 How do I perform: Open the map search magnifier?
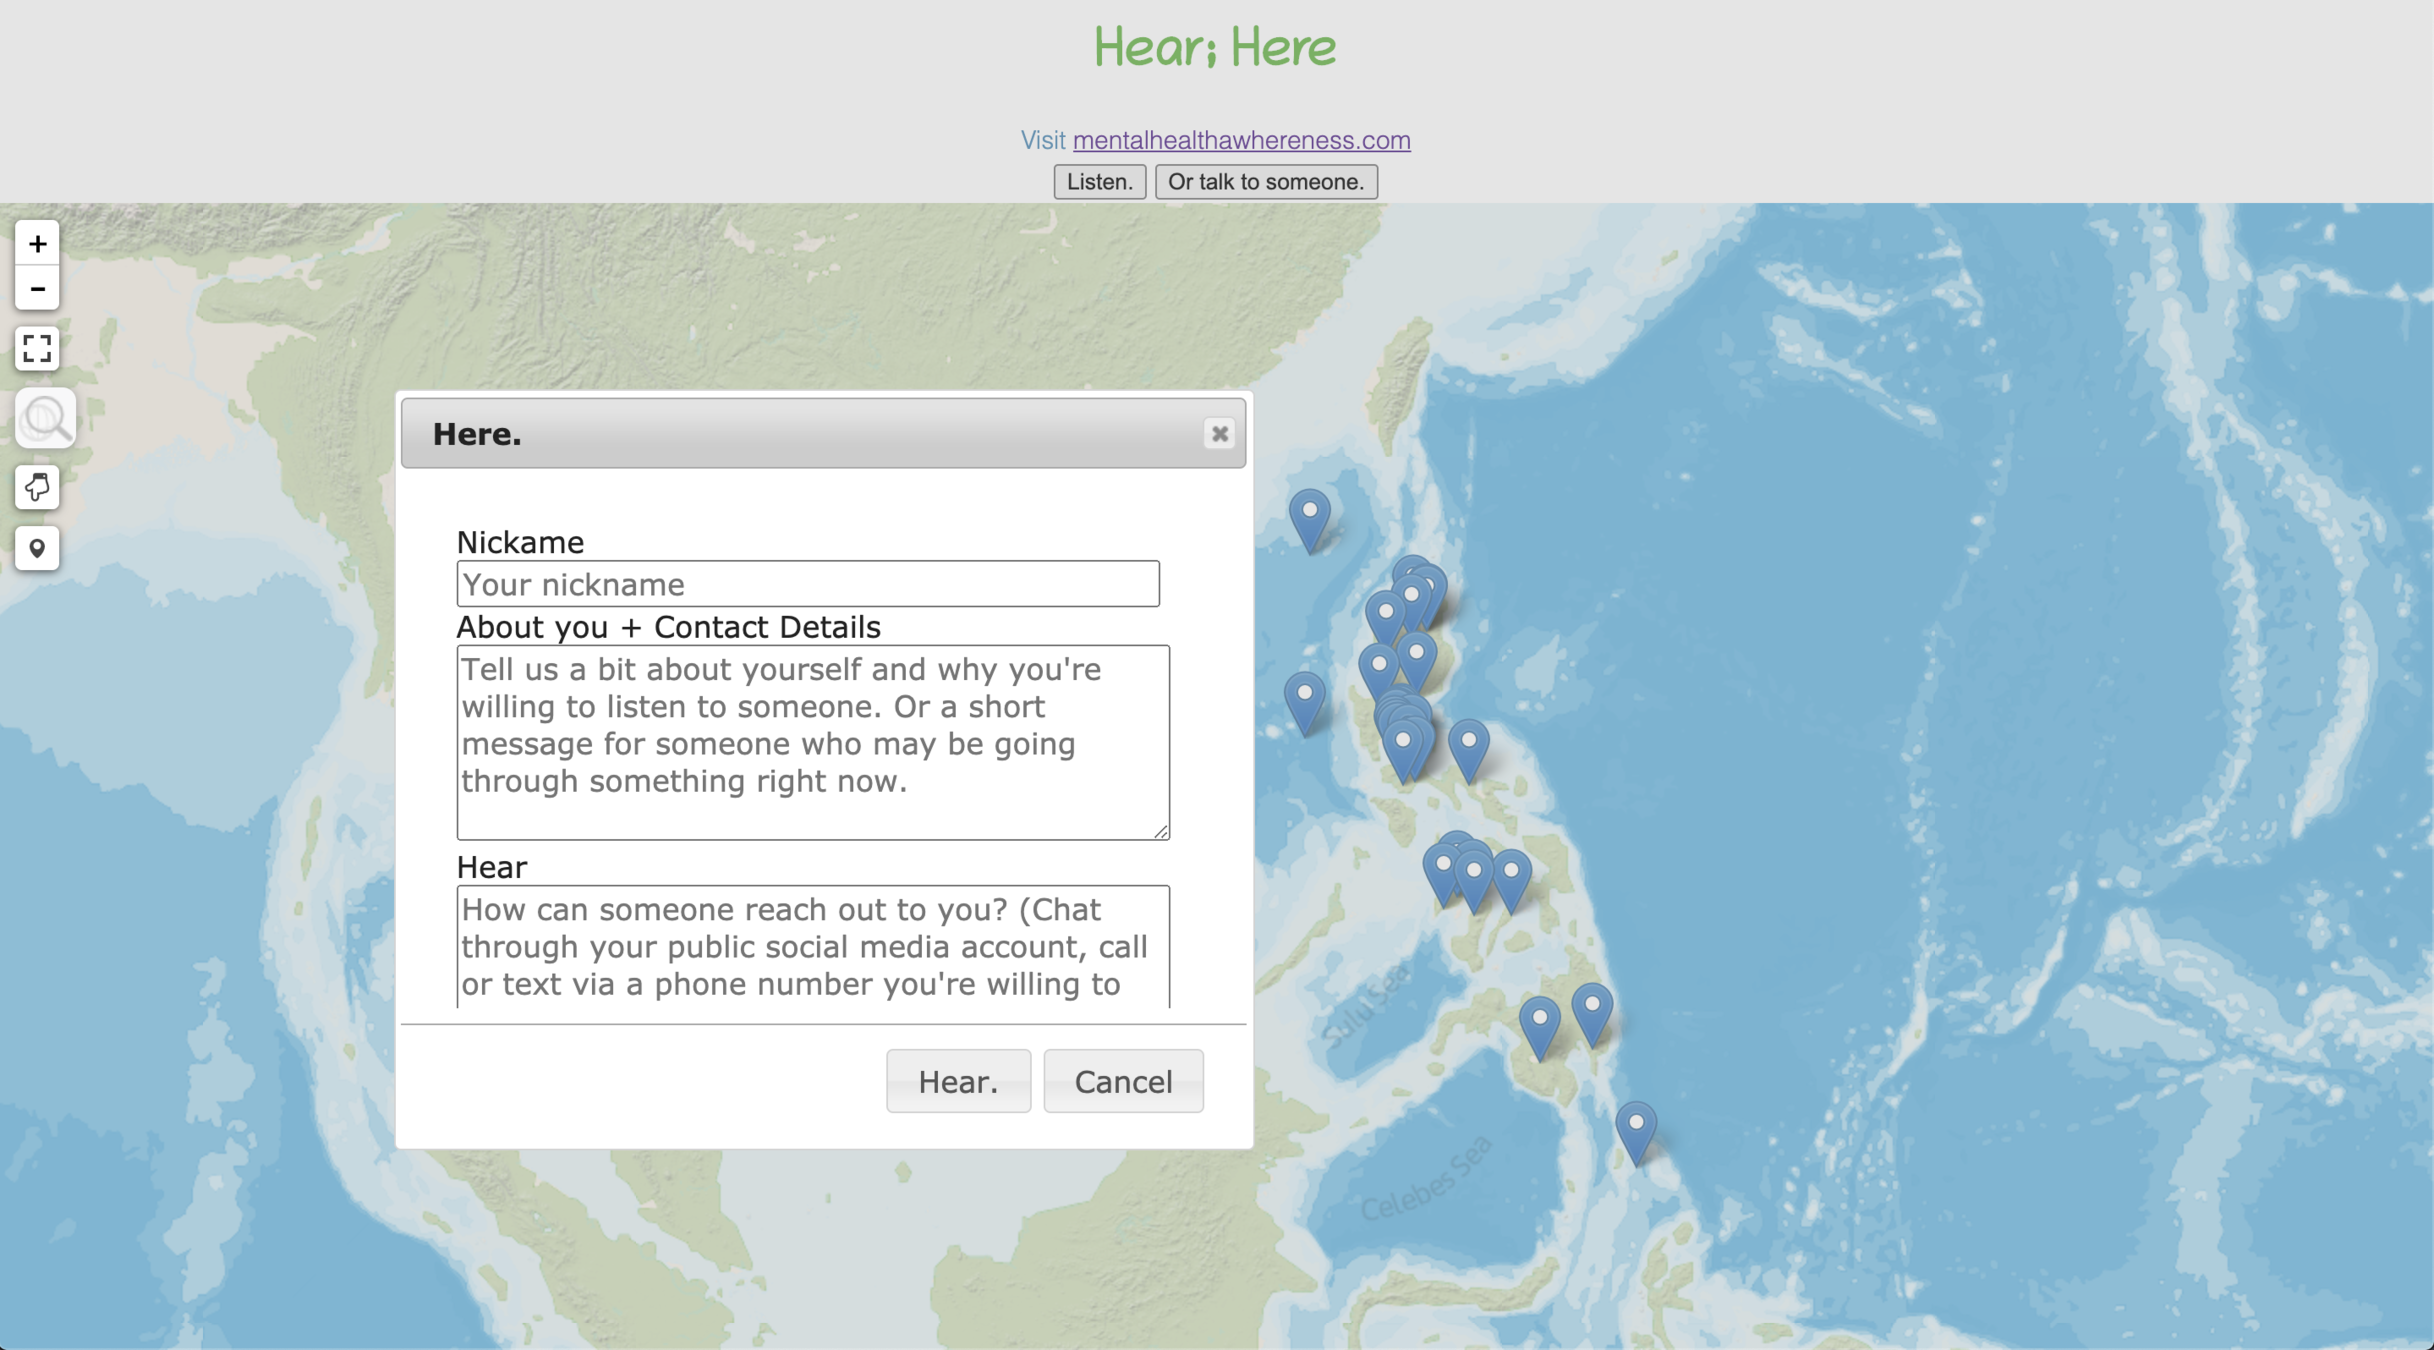click(45, 418)
